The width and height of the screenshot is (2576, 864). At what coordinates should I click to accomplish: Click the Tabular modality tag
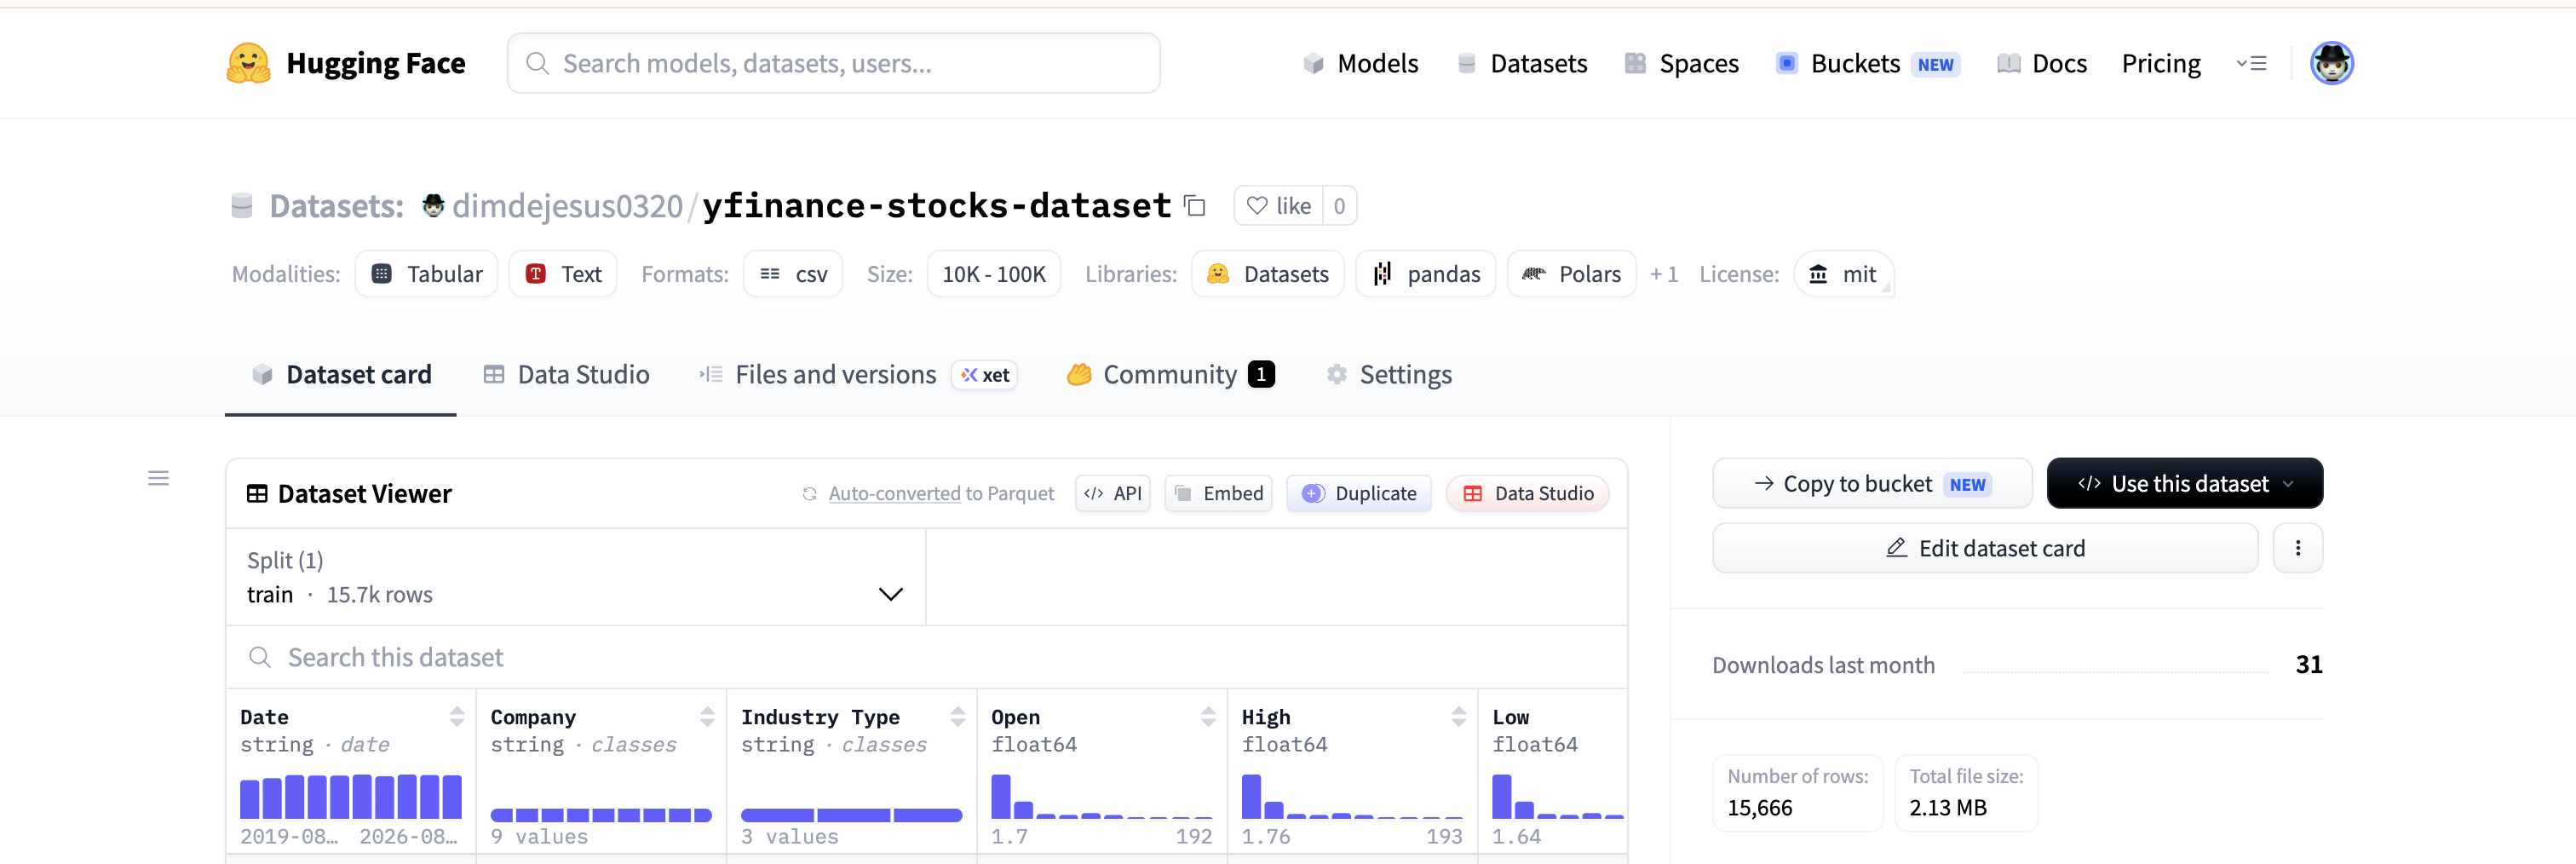point(426,274)
